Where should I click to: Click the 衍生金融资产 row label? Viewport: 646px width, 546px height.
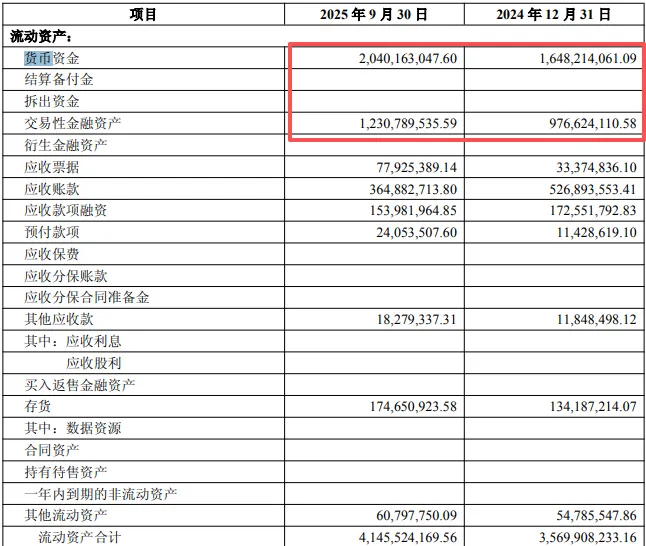coord(66,145)
